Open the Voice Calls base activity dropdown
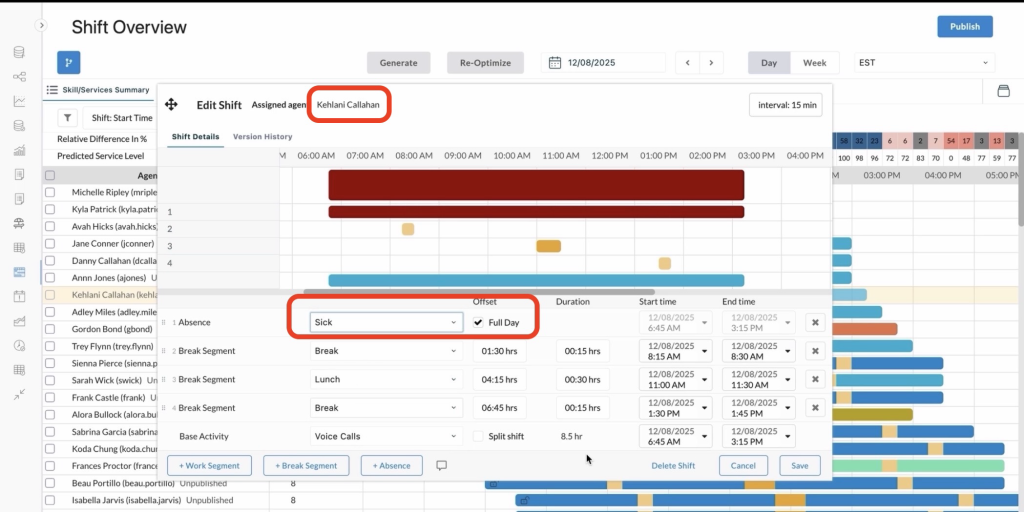Screen dimensions: 1024x512 click(x=385, y=436)
